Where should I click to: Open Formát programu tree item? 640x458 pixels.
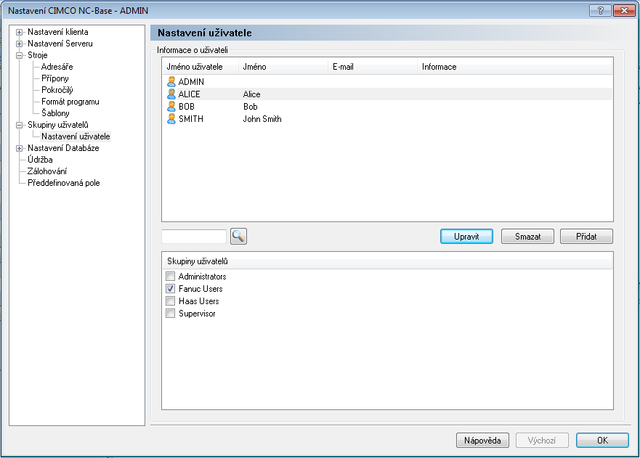click(70, 102)
